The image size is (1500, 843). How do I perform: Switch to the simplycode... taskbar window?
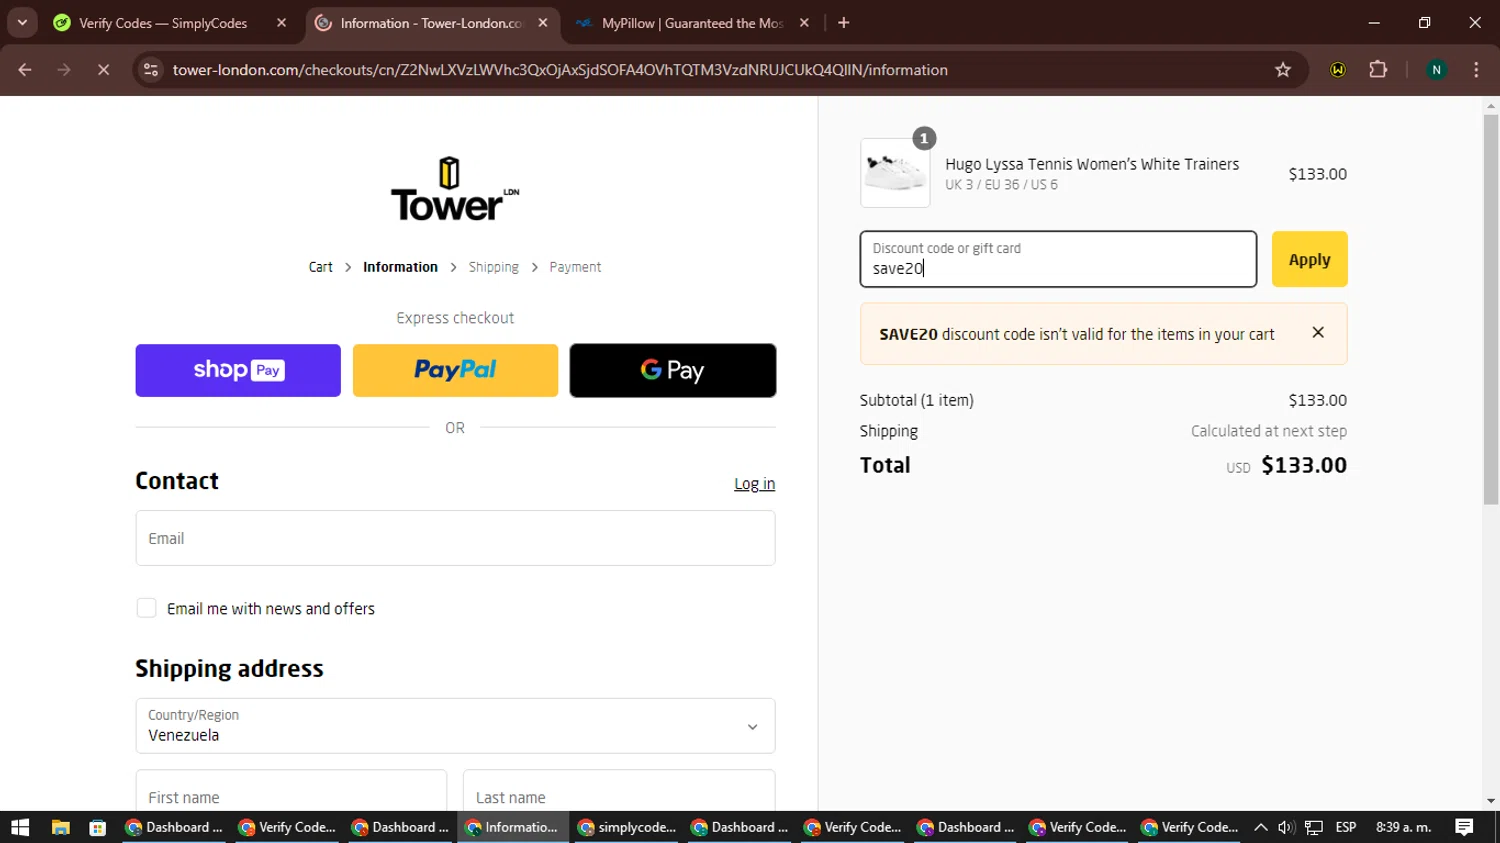[626, 827]
